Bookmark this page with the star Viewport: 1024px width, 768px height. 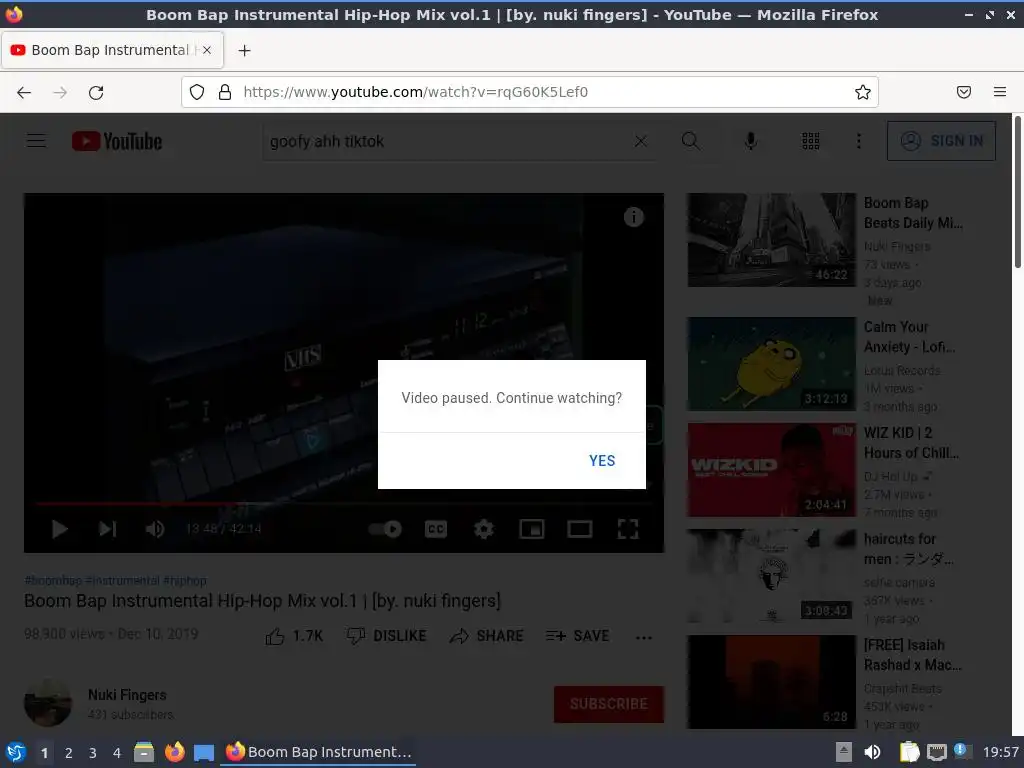862,92
